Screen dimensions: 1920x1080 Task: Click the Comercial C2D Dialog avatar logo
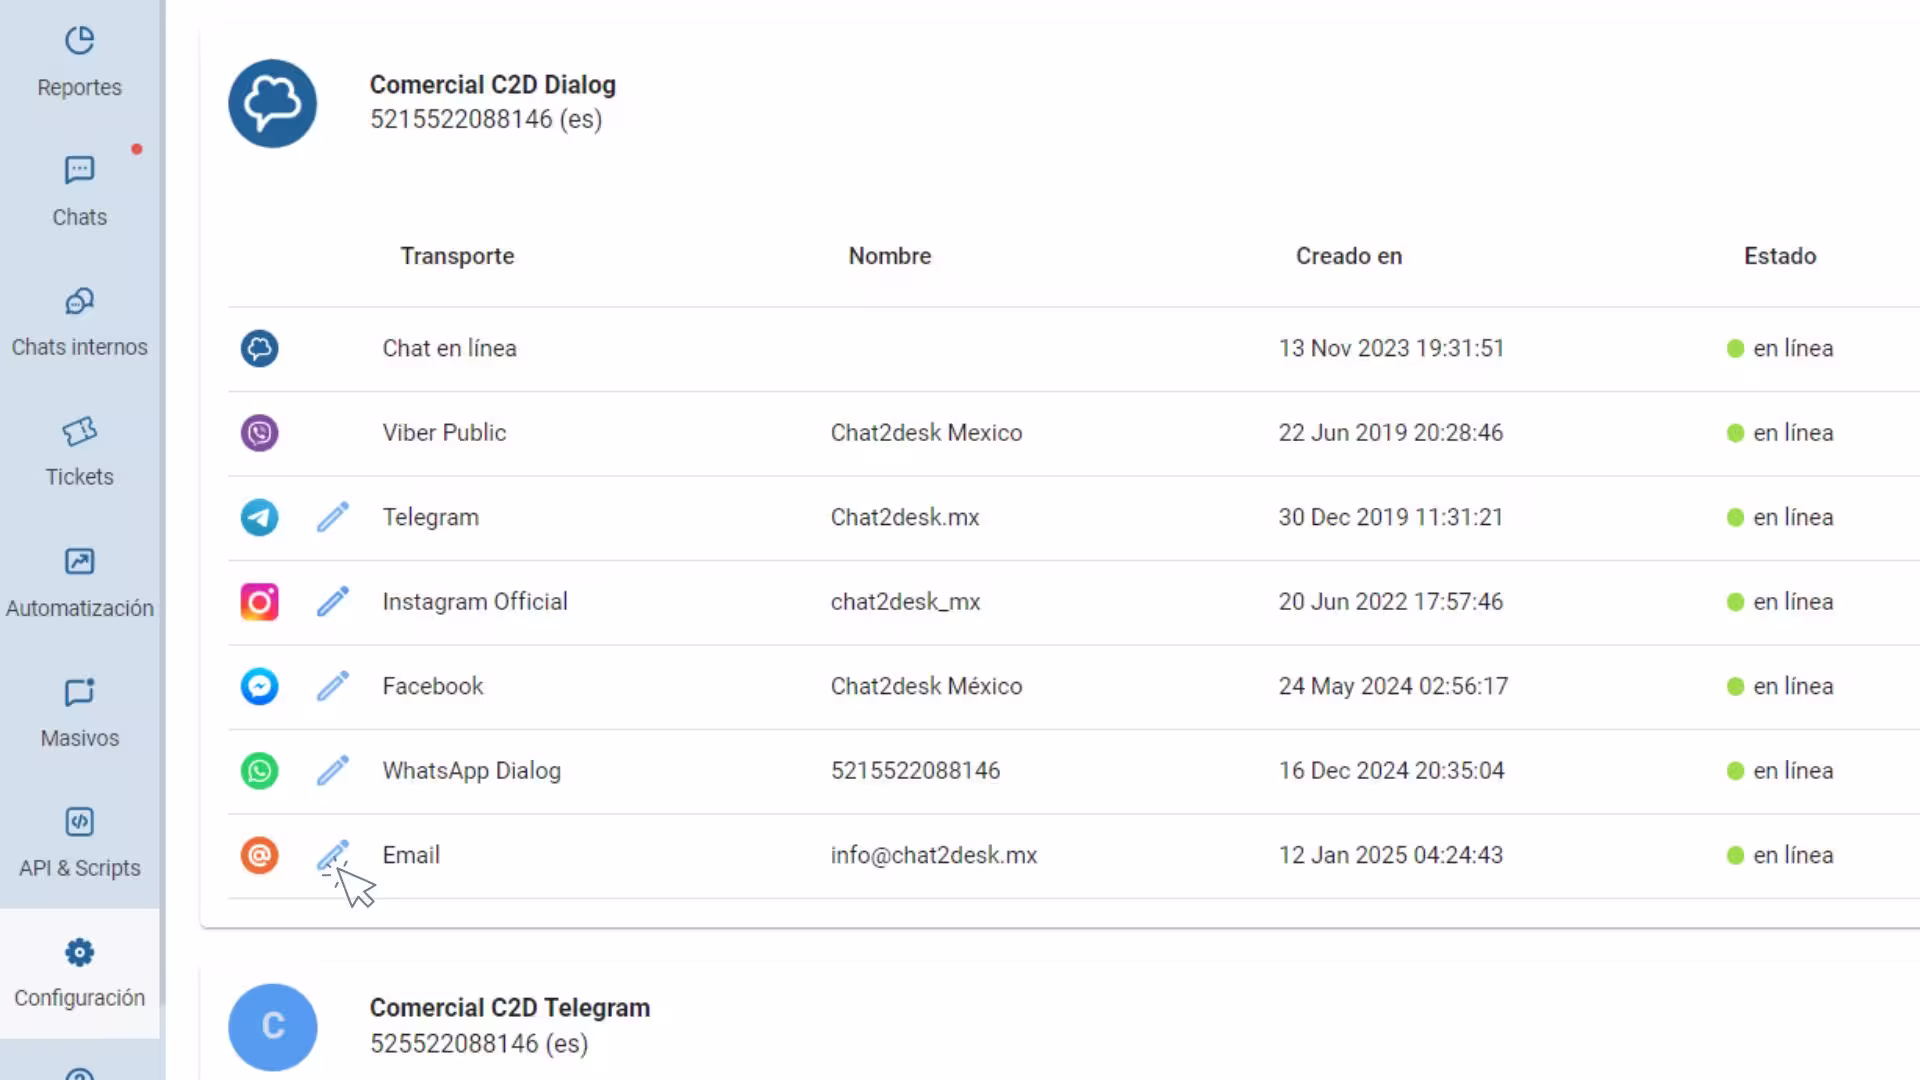pyautogui.click(x=272, y=103)
